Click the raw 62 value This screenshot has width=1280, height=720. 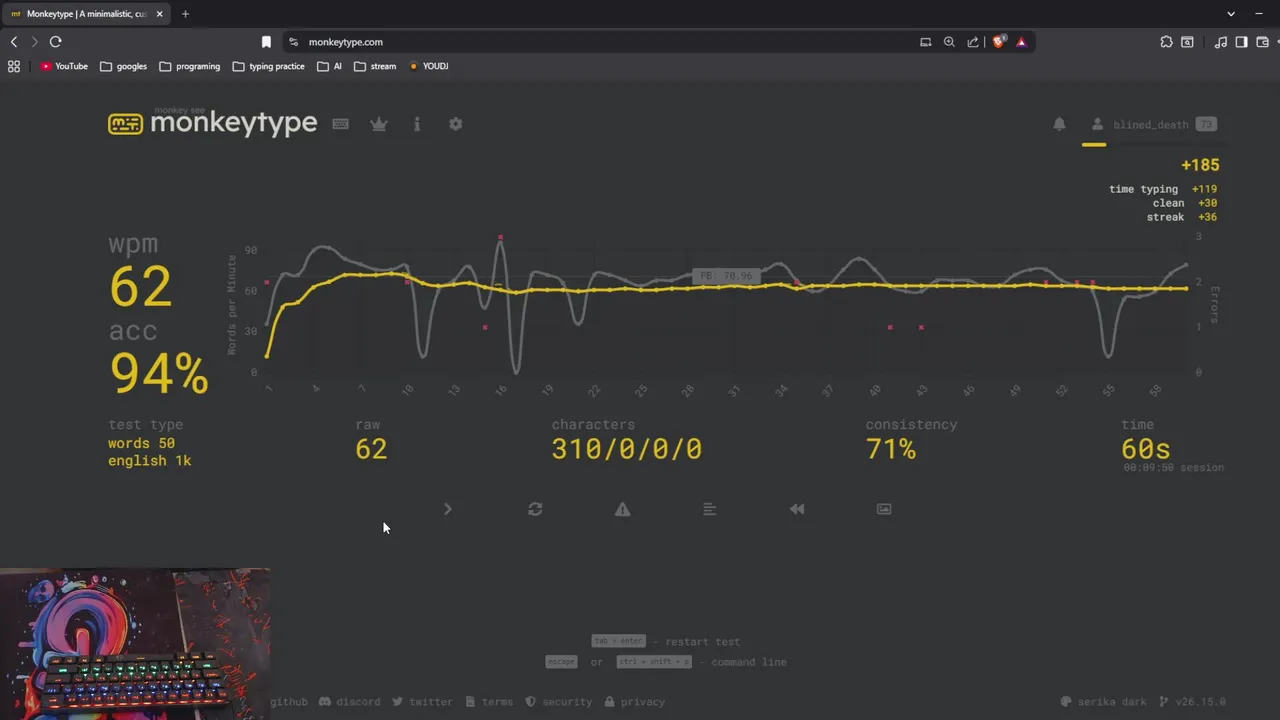coord(371,449)
